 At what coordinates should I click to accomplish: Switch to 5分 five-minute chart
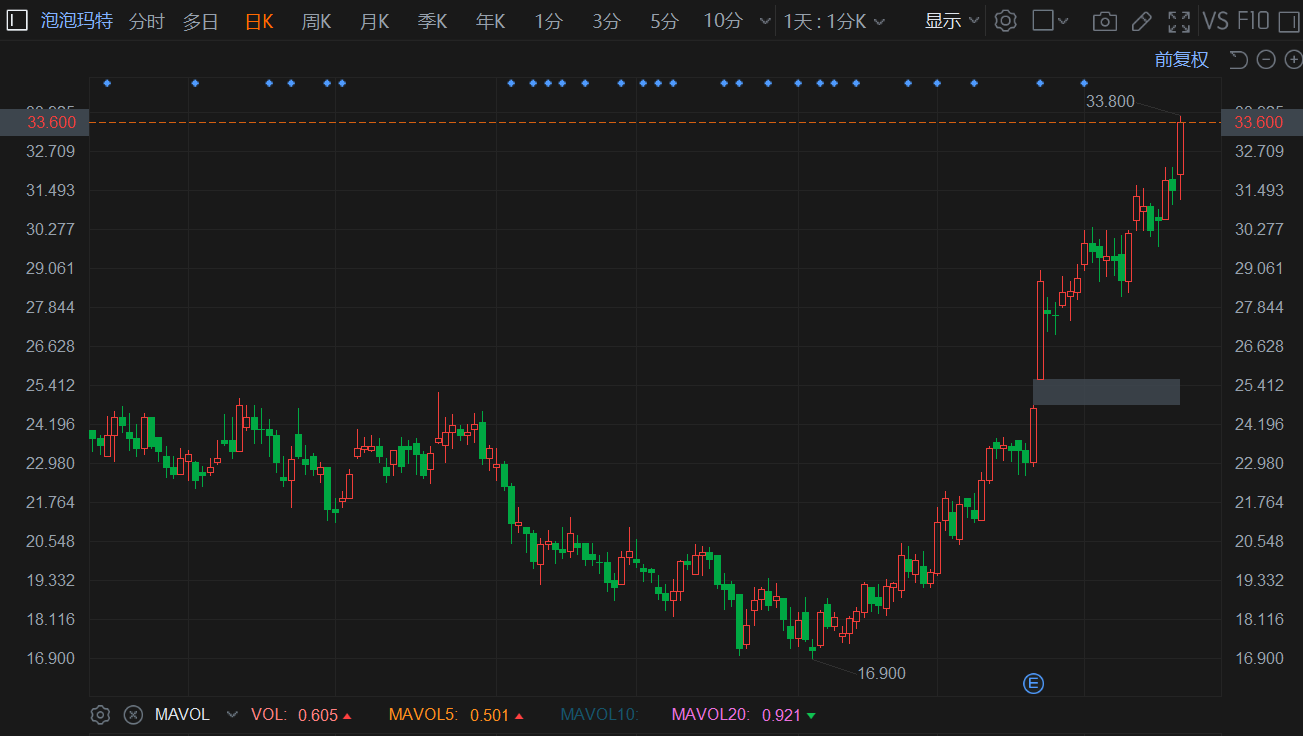point(664,21)
